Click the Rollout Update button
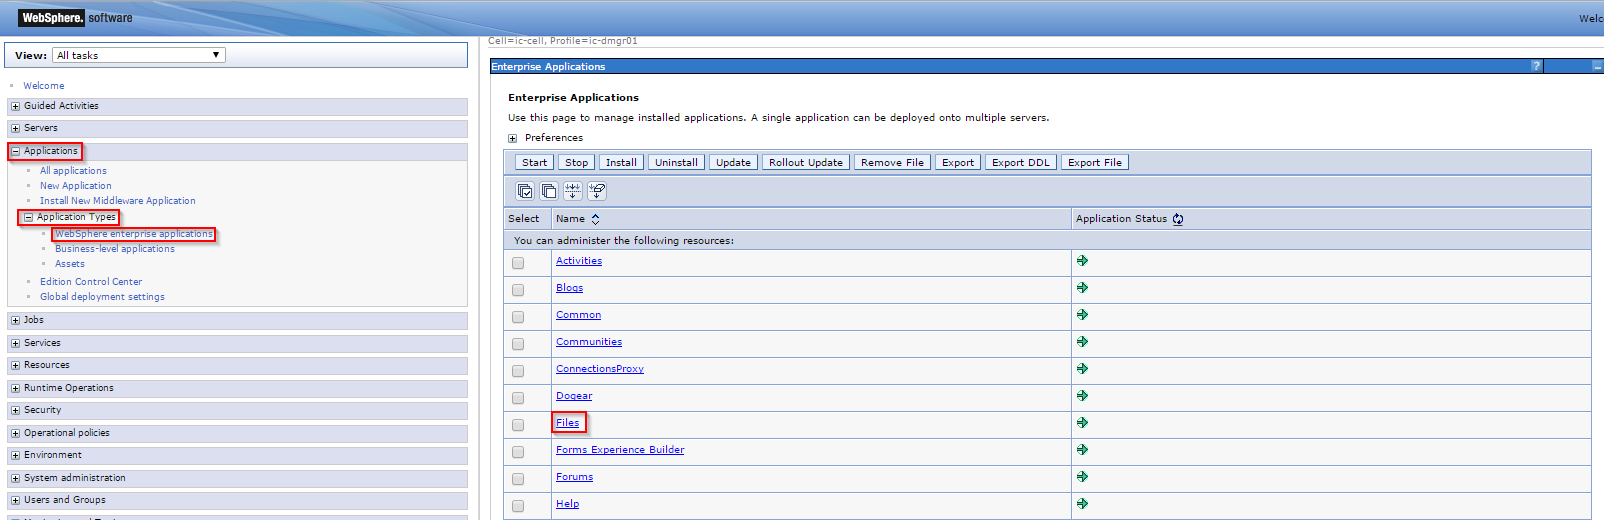 coord(806,162)
